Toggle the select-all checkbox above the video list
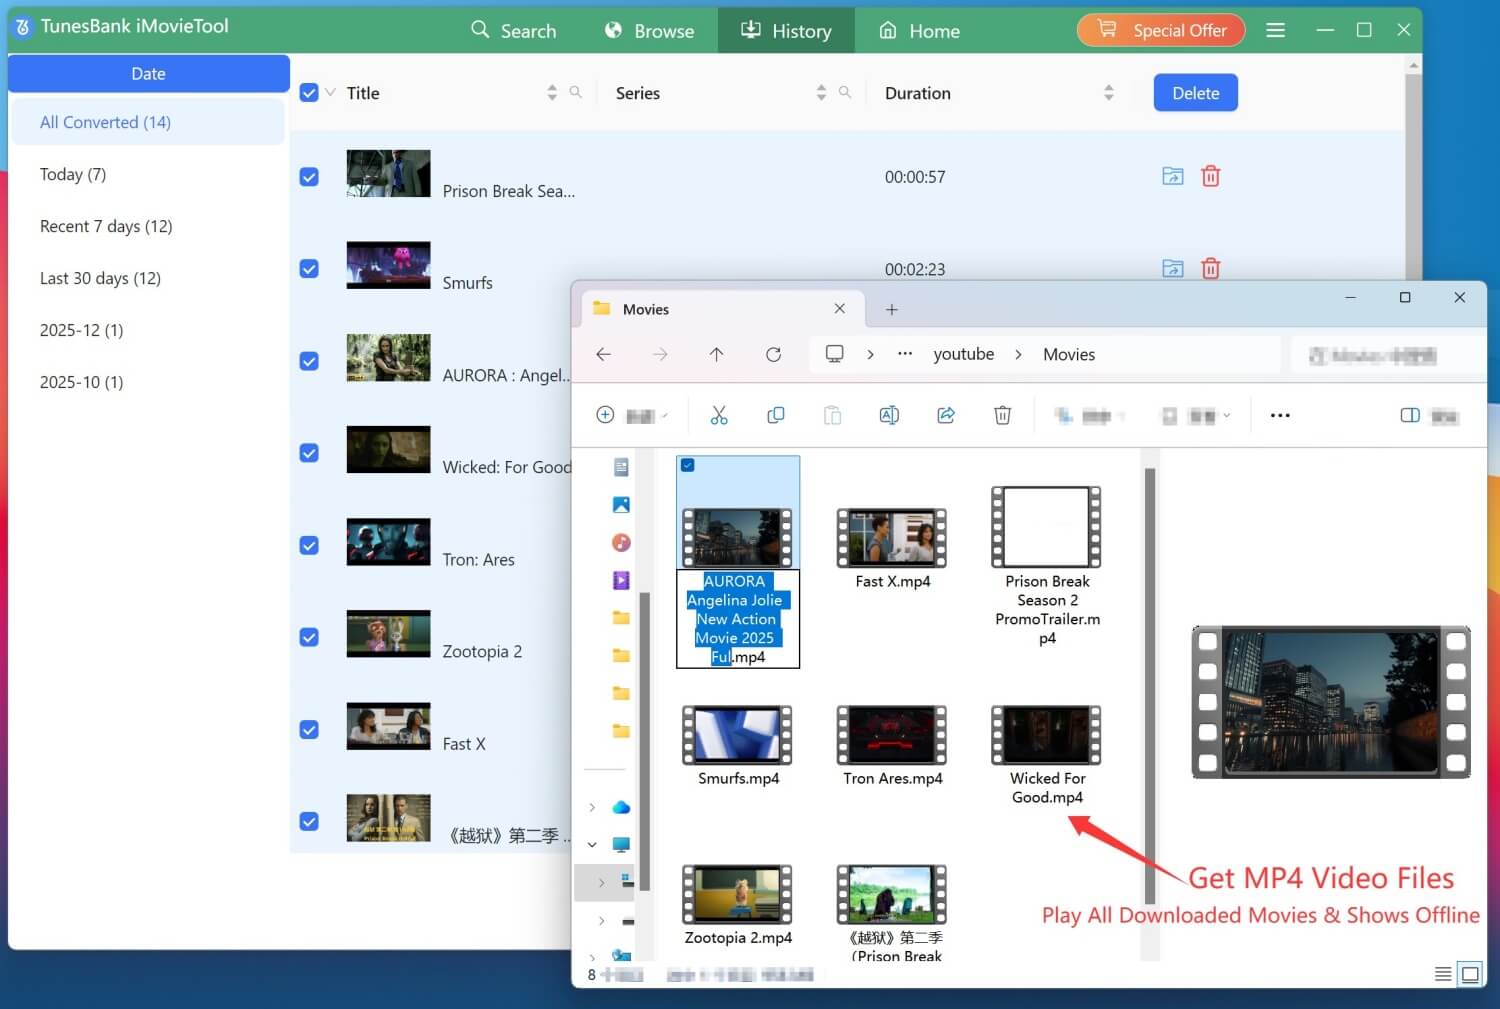Screen dimensions: 1500x1009 pos(309,91)
